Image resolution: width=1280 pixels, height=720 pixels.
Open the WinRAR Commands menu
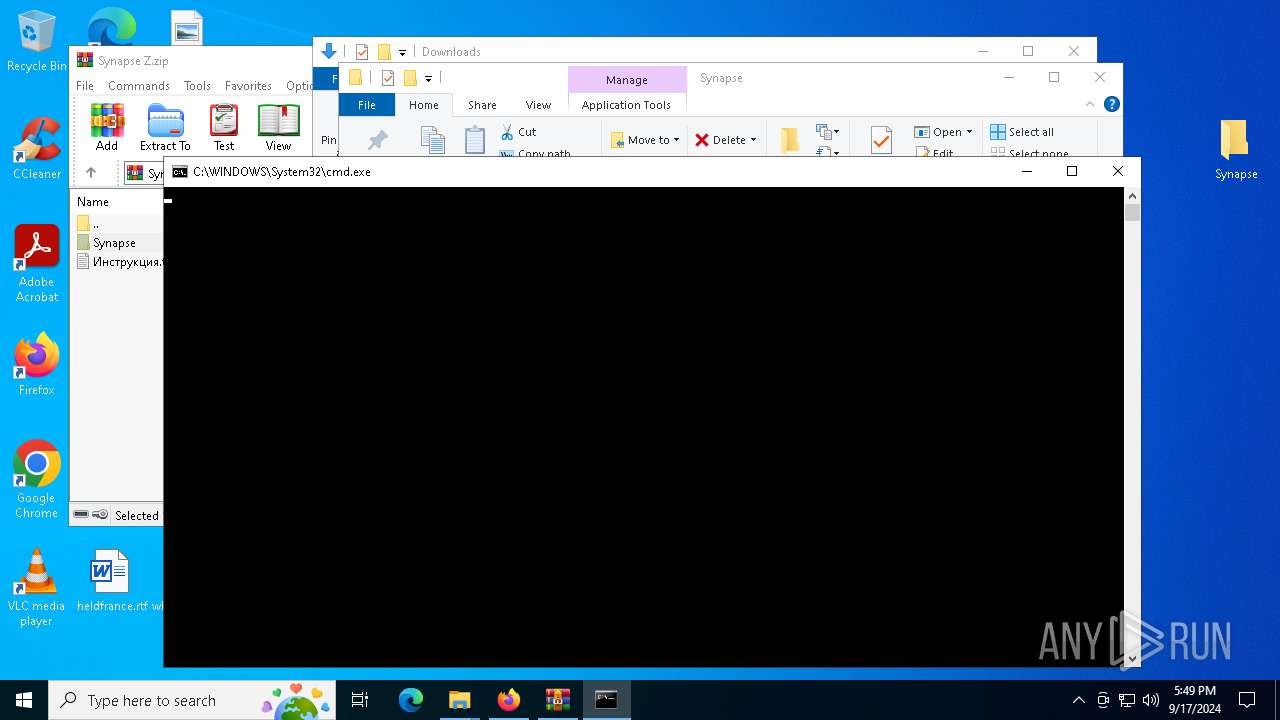(139, 86)
